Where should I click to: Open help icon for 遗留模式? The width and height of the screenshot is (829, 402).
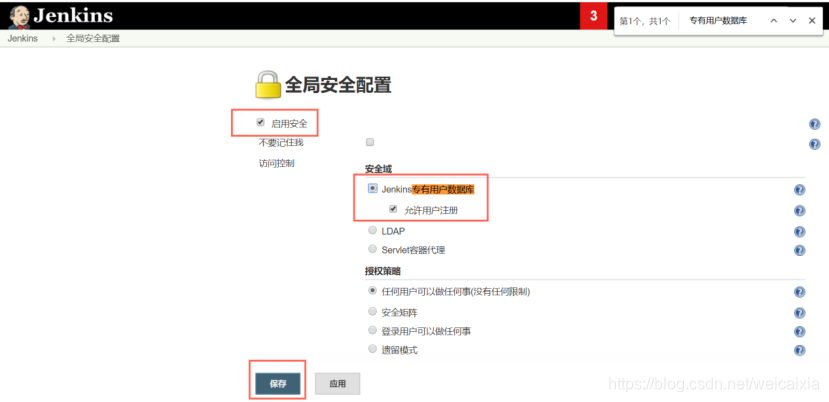pos(800,350)
